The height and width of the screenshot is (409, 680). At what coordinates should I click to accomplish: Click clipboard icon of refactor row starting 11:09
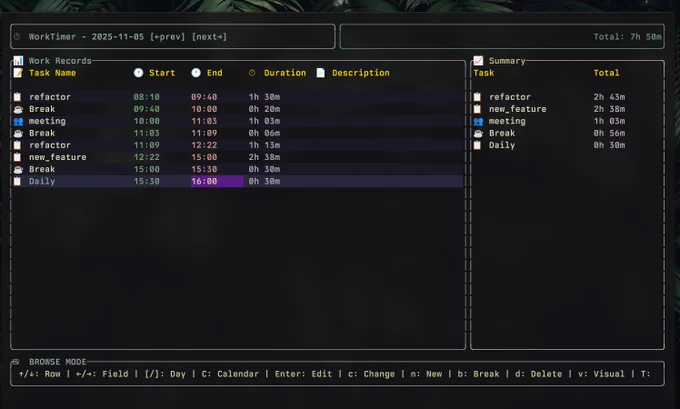(17, 145)
